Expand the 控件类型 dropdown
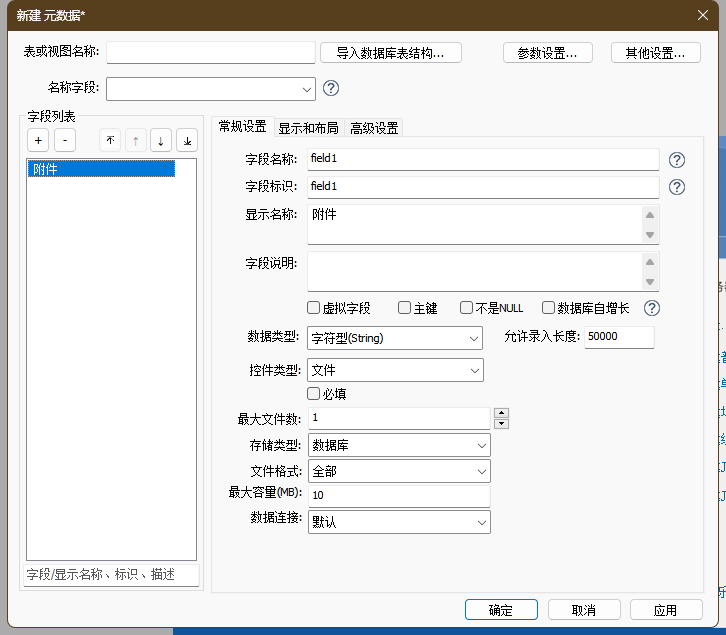The width and height of the screenshot is (726, 635). [x=395, y=370]
